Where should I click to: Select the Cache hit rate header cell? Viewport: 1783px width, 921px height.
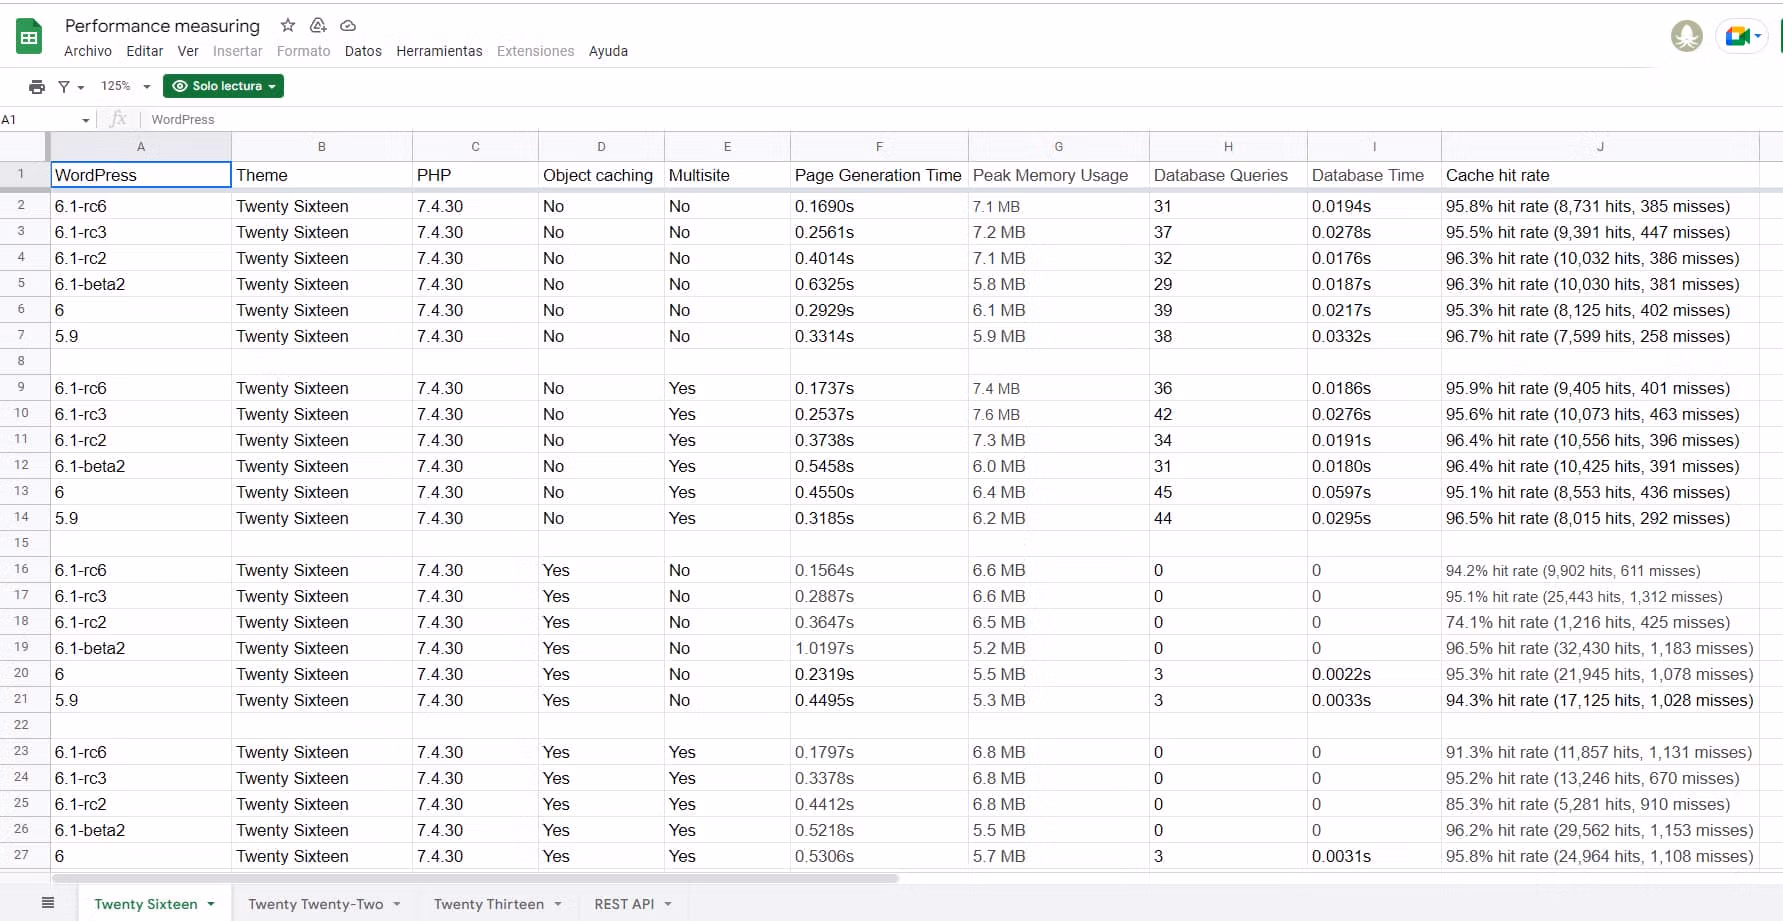(x=1600, y=175)
